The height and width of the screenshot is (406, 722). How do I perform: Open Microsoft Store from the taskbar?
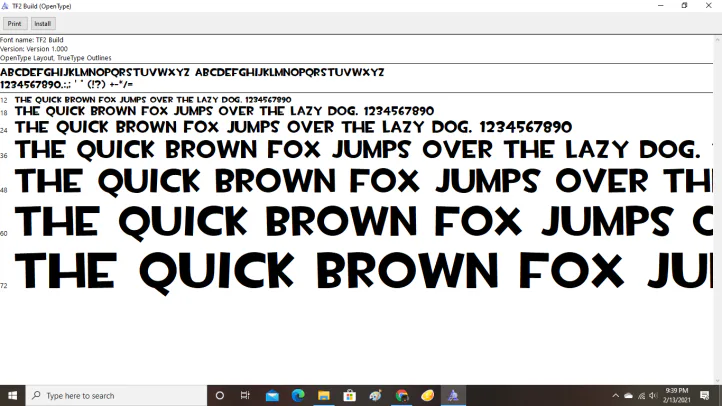coord(349,395)
